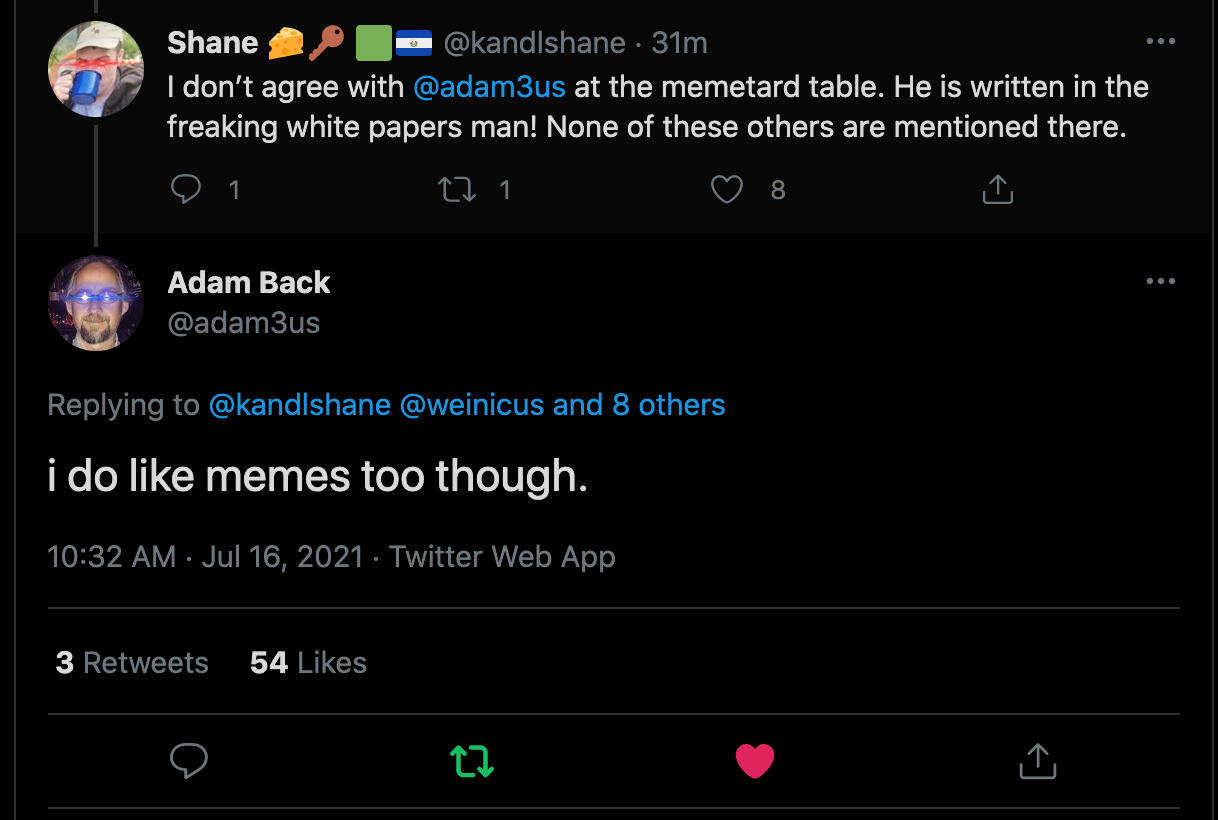The image size is (1218, 820).
Task: Open Adam Back's profile picture
Action: tap(96, 302)
